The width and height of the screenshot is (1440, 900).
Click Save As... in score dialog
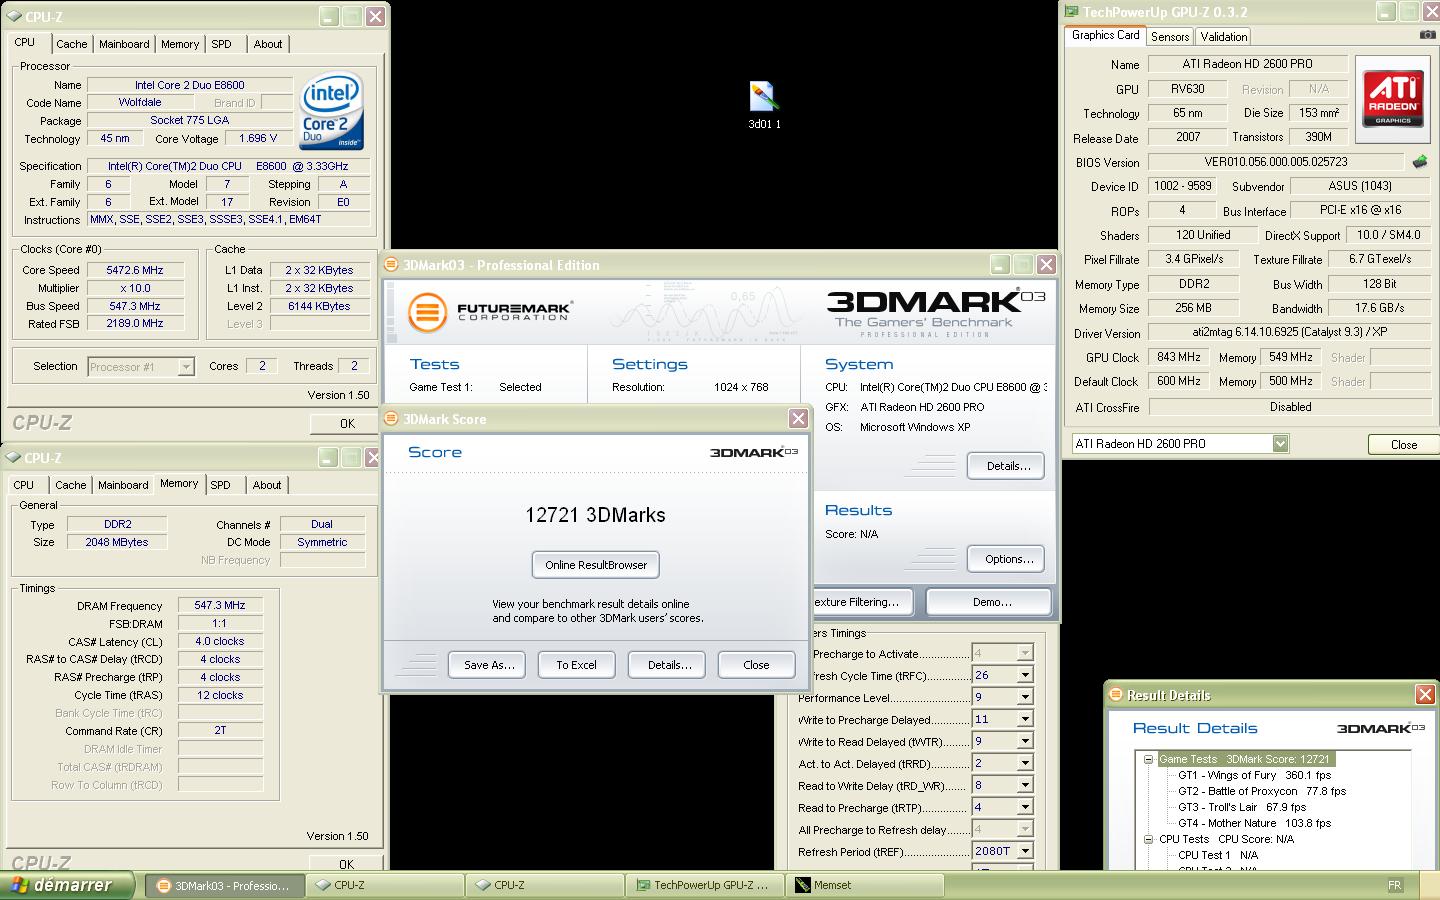click(488, 665)
